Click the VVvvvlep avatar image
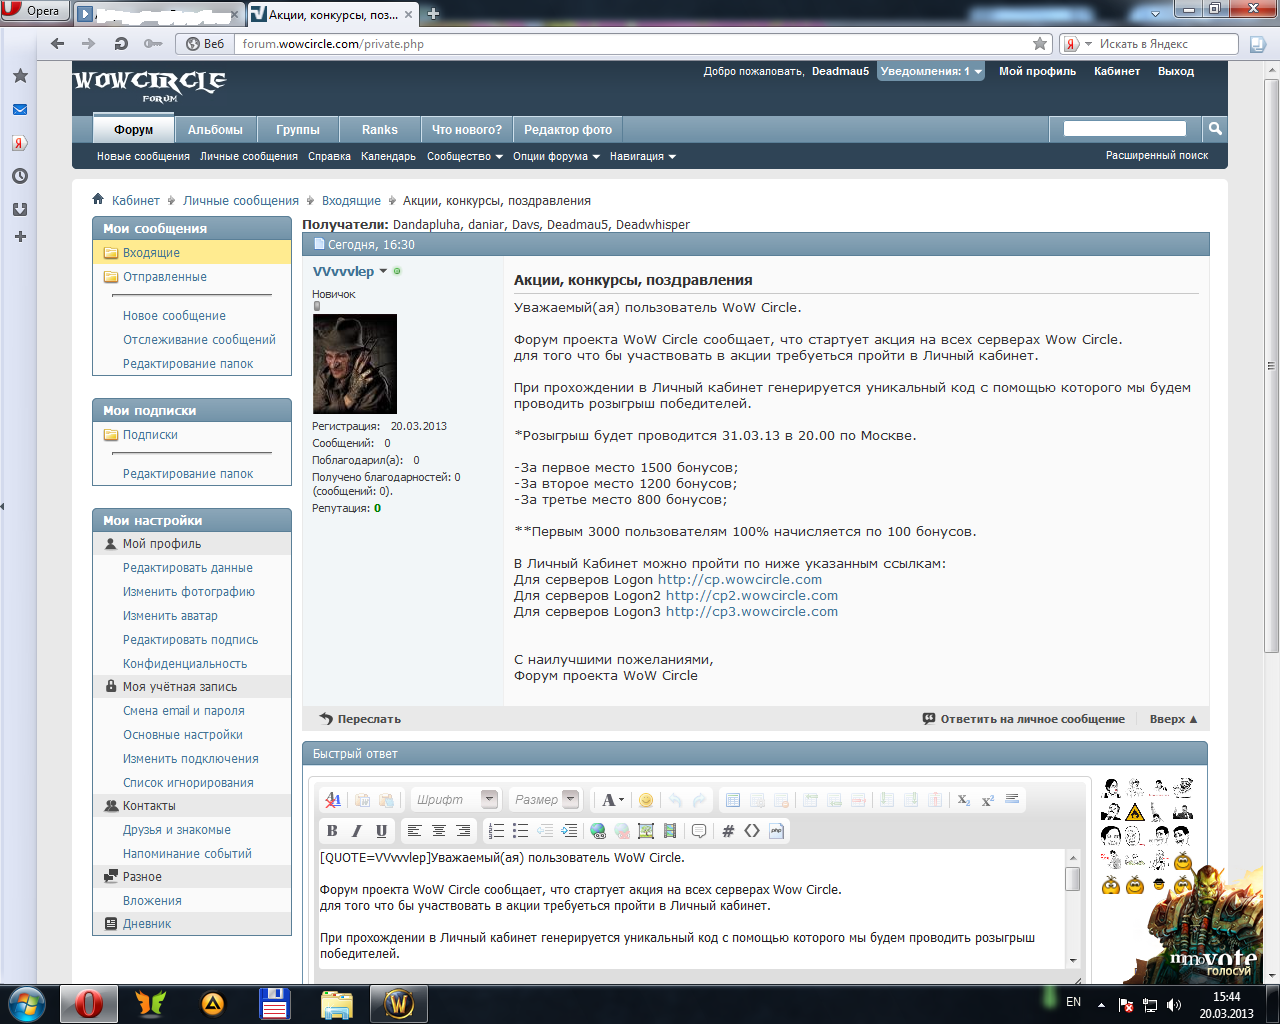The width and height of the screenshot is (1280, 1024). (x=355, y=364)
